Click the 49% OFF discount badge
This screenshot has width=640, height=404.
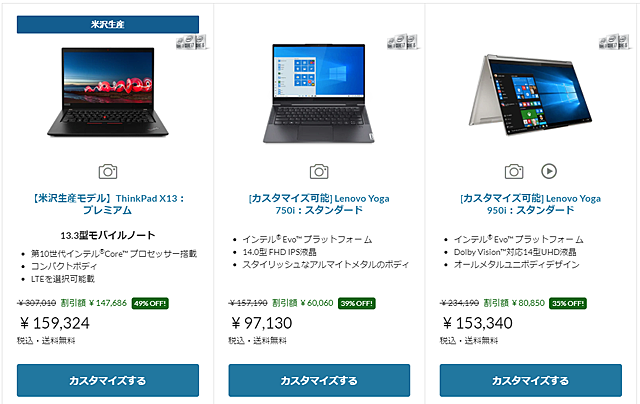coord(150,303)
